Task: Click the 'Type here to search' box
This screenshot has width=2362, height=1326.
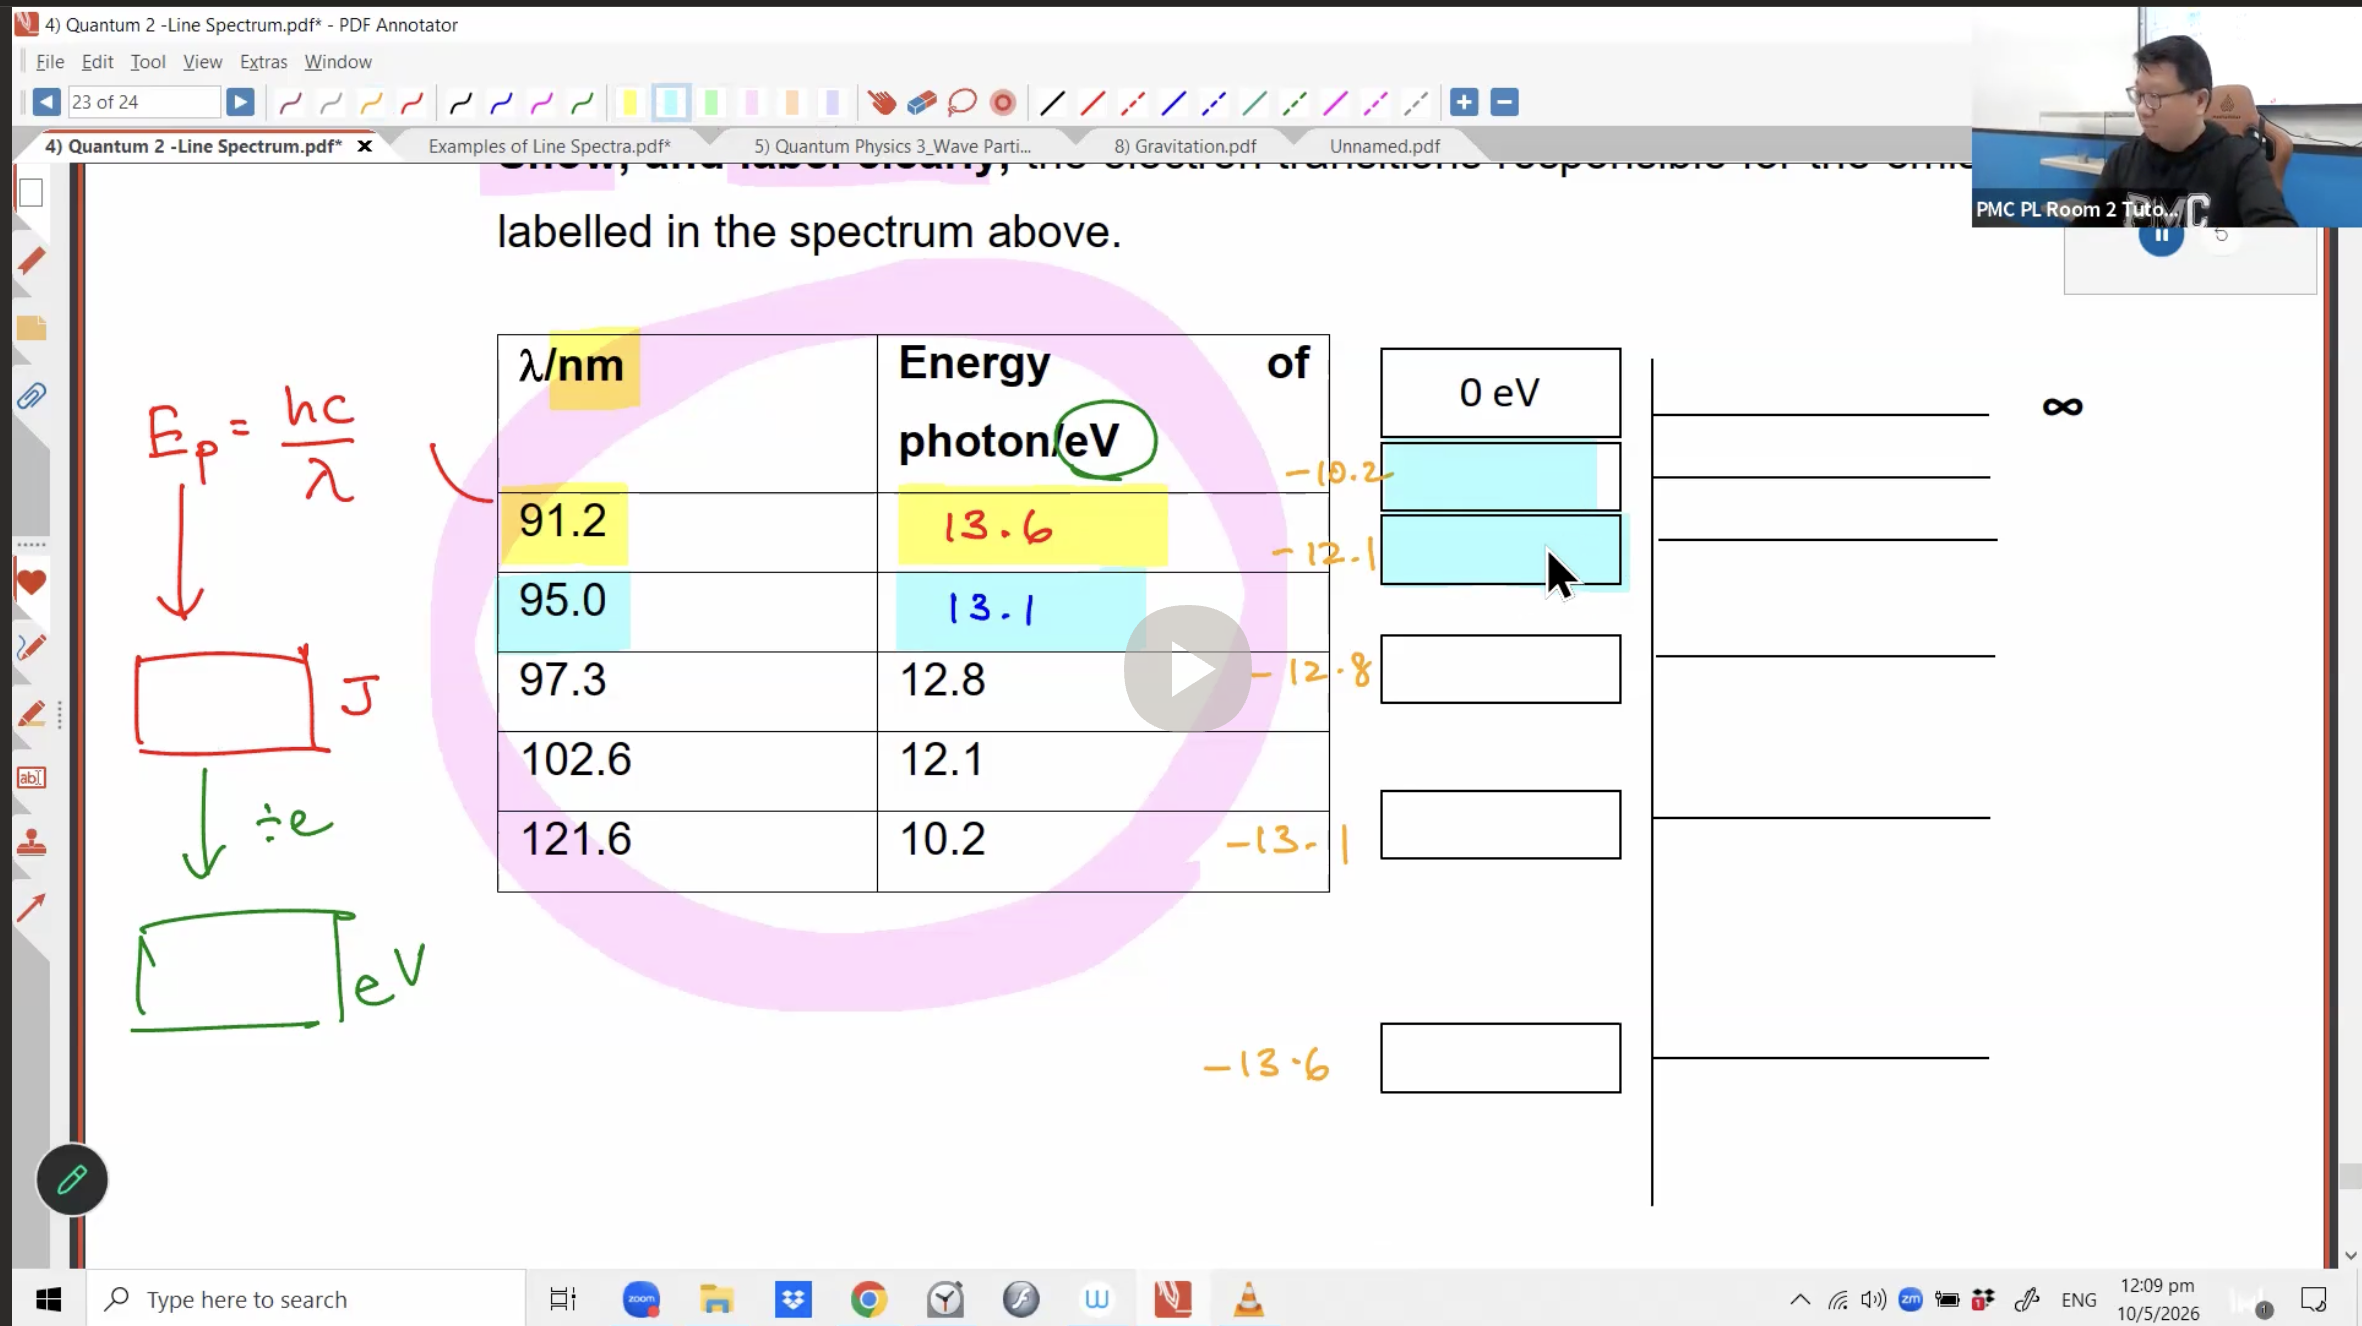Action: pos(305,1299)
